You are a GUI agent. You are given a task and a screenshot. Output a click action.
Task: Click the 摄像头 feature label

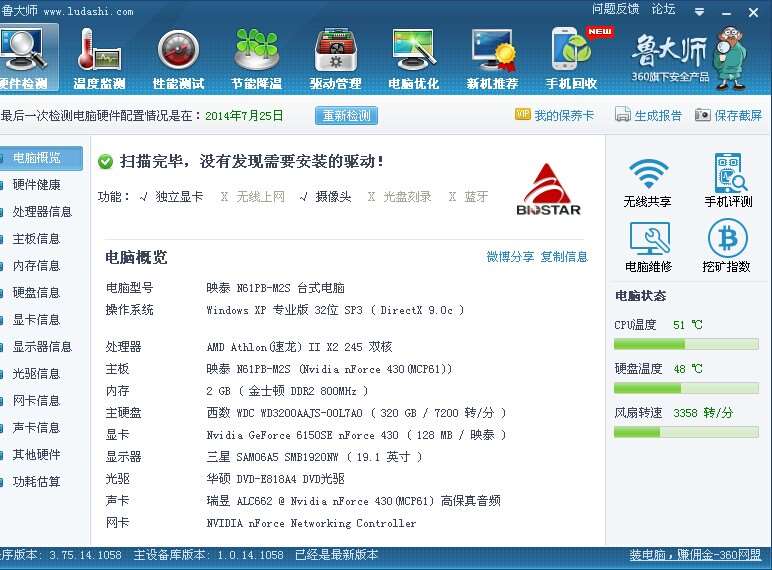333,197
